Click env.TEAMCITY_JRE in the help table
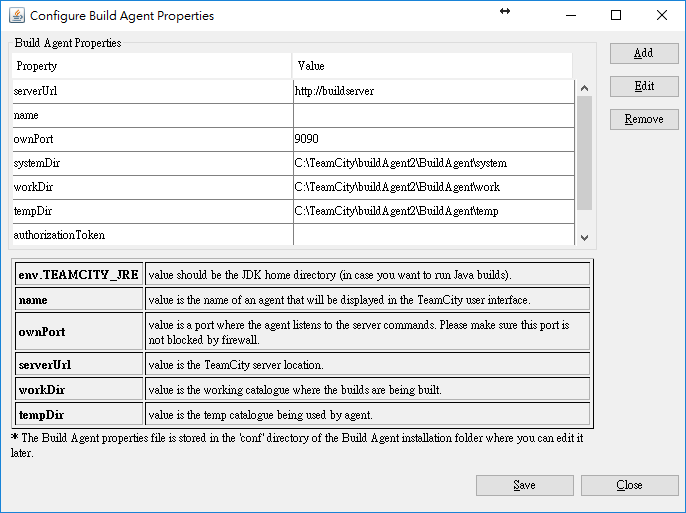686x513 pixels. [x=79, y=275]
